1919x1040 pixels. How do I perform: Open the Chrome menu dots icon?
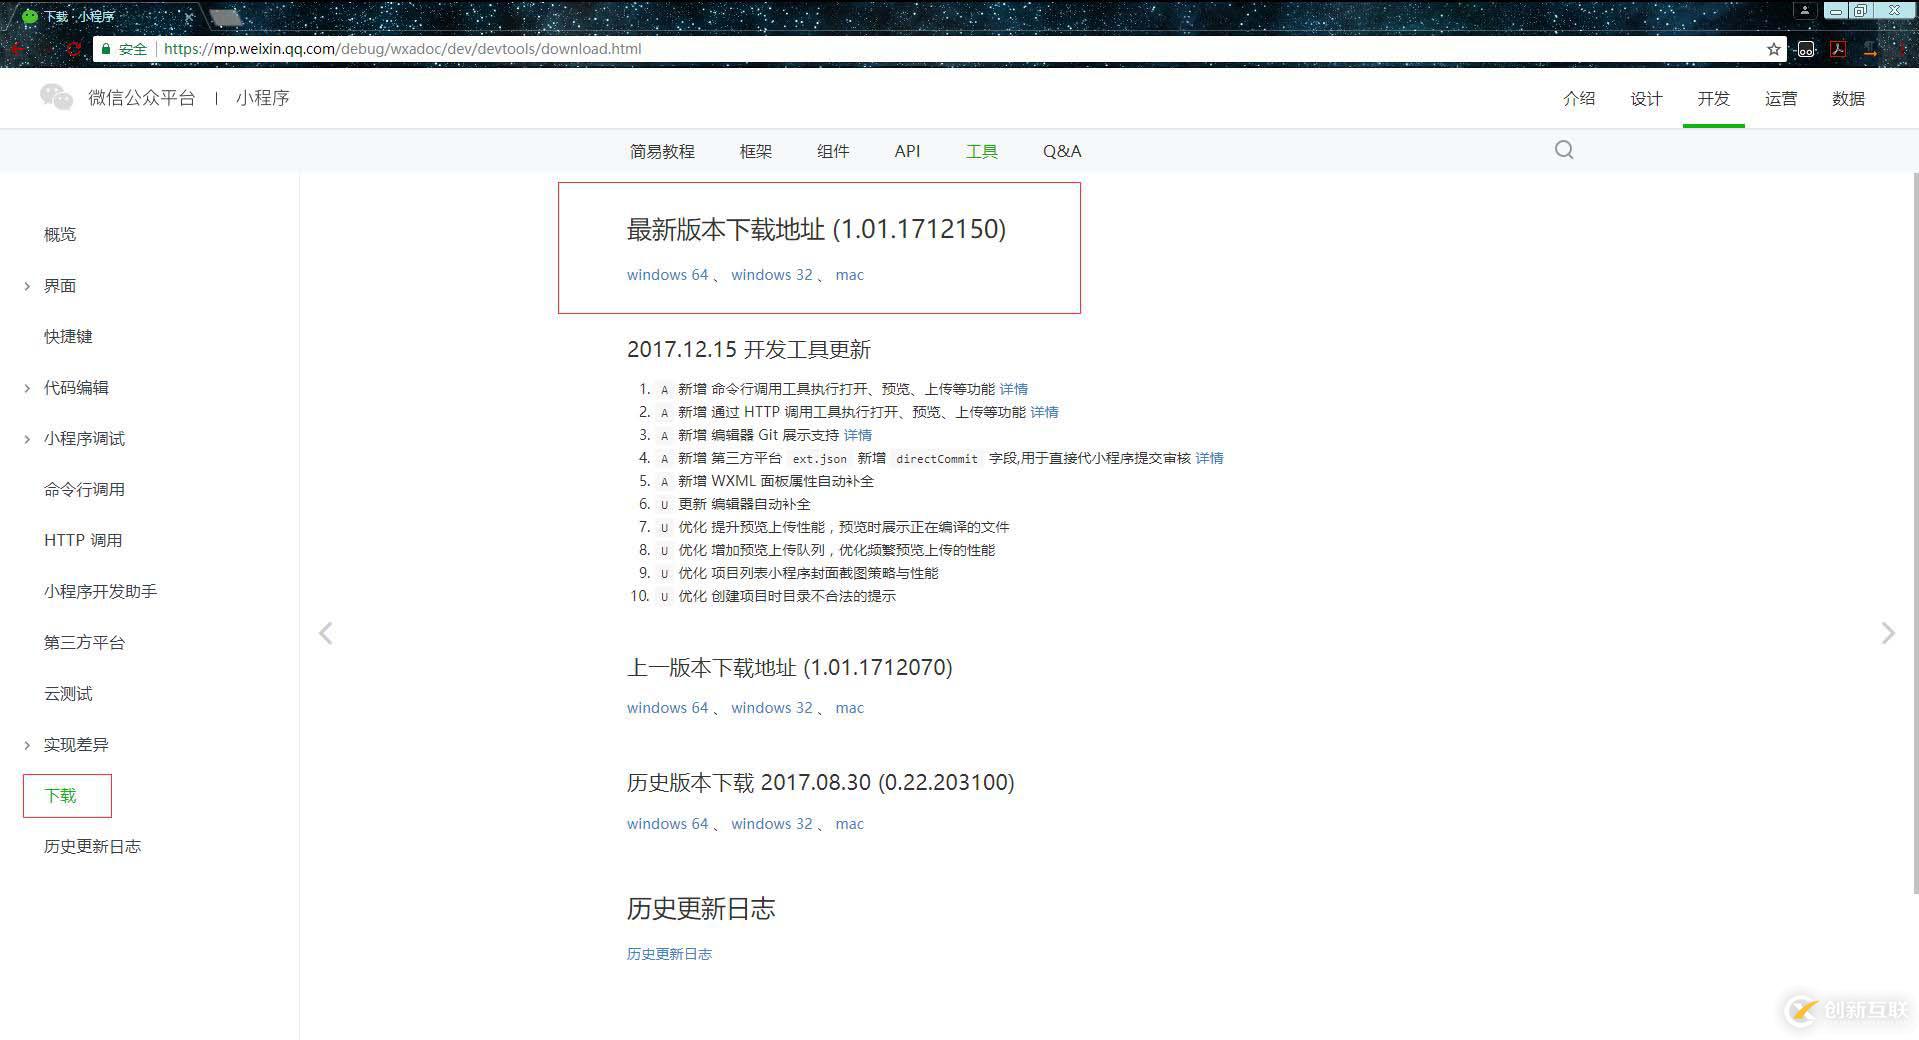[1901, 49]
